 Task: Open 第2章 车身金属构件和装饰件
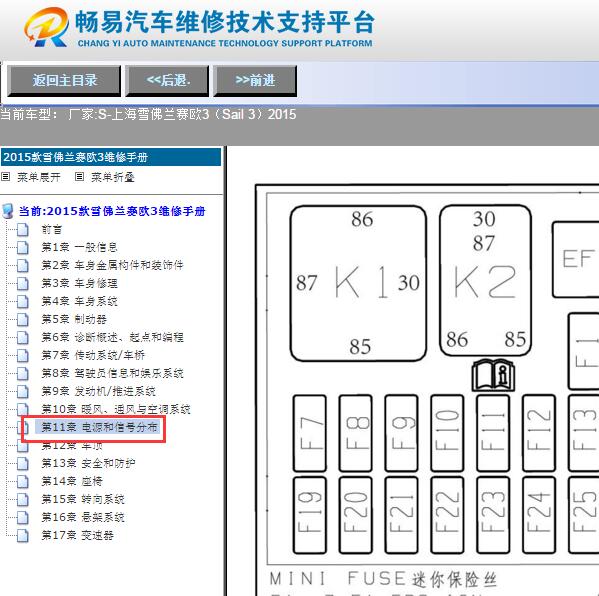(112, 265)
